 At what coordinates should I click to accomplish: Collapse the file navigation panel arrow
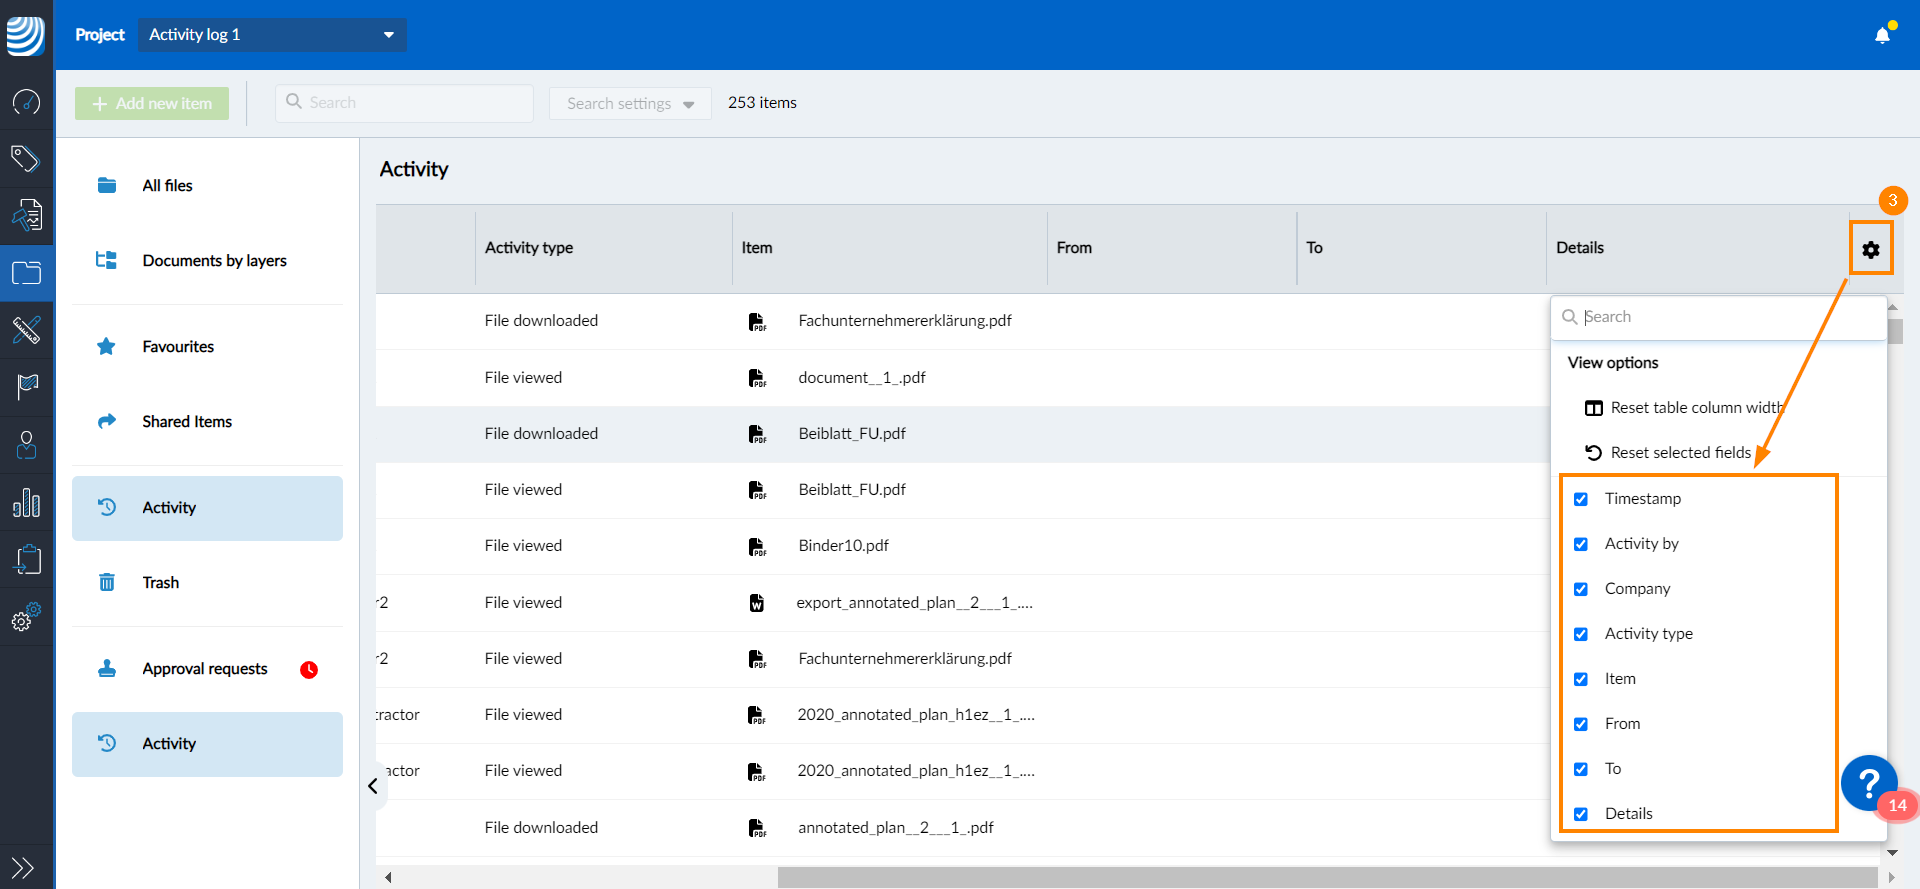[x=373, y=786]
